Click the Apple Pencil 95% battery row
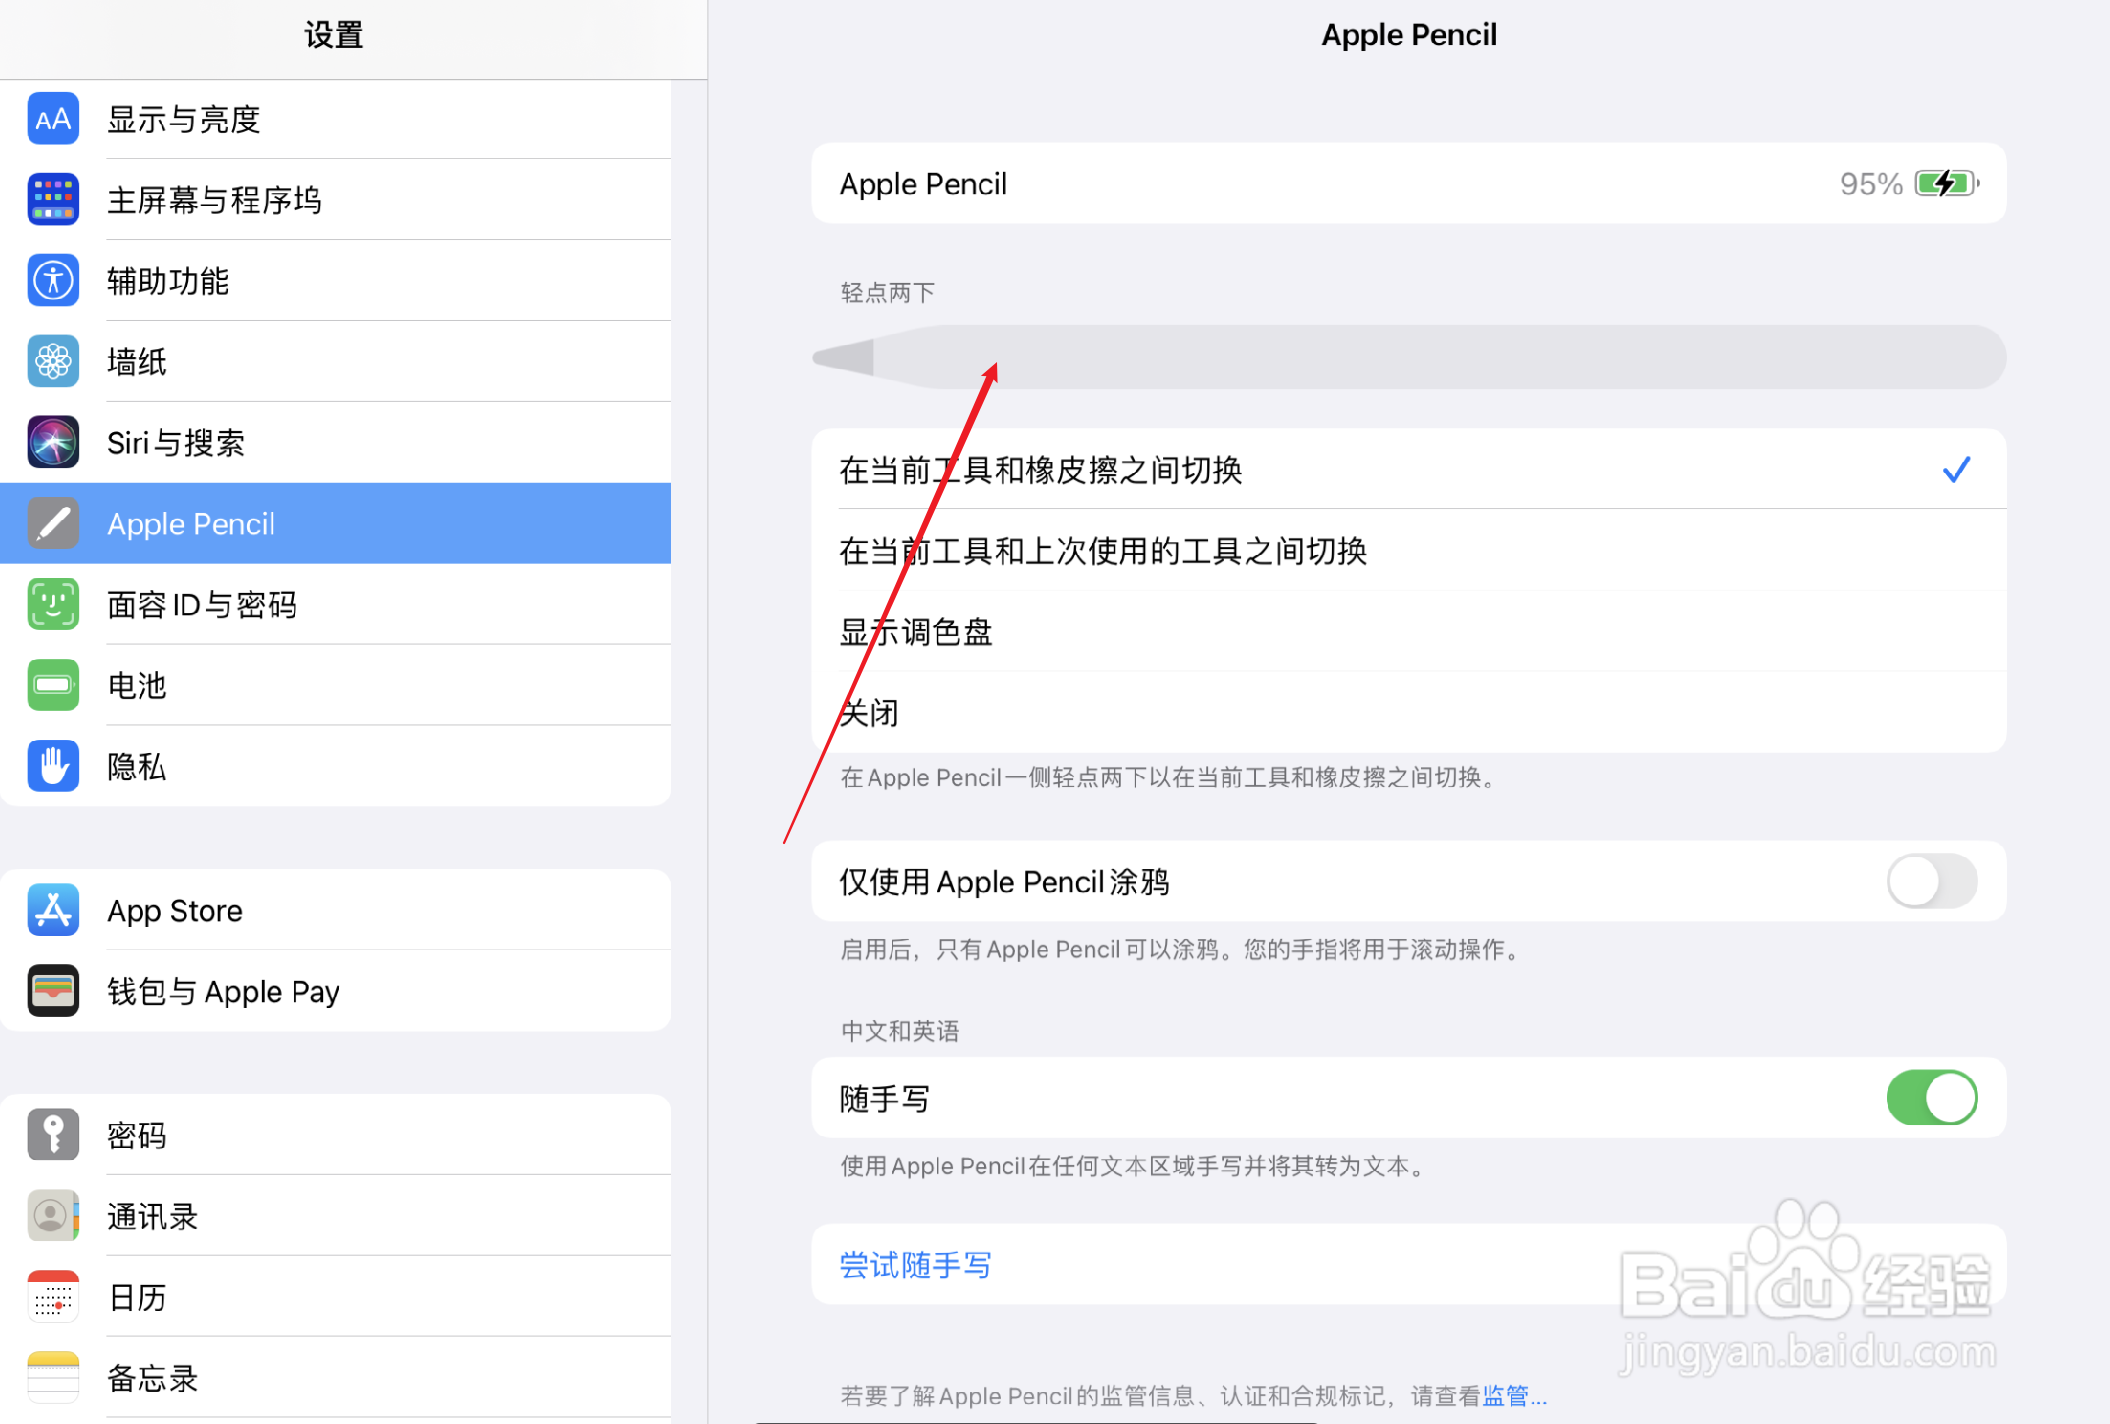Image resolution: width=2110 pixels, height=1424 pixels. tap(1408, 183)
